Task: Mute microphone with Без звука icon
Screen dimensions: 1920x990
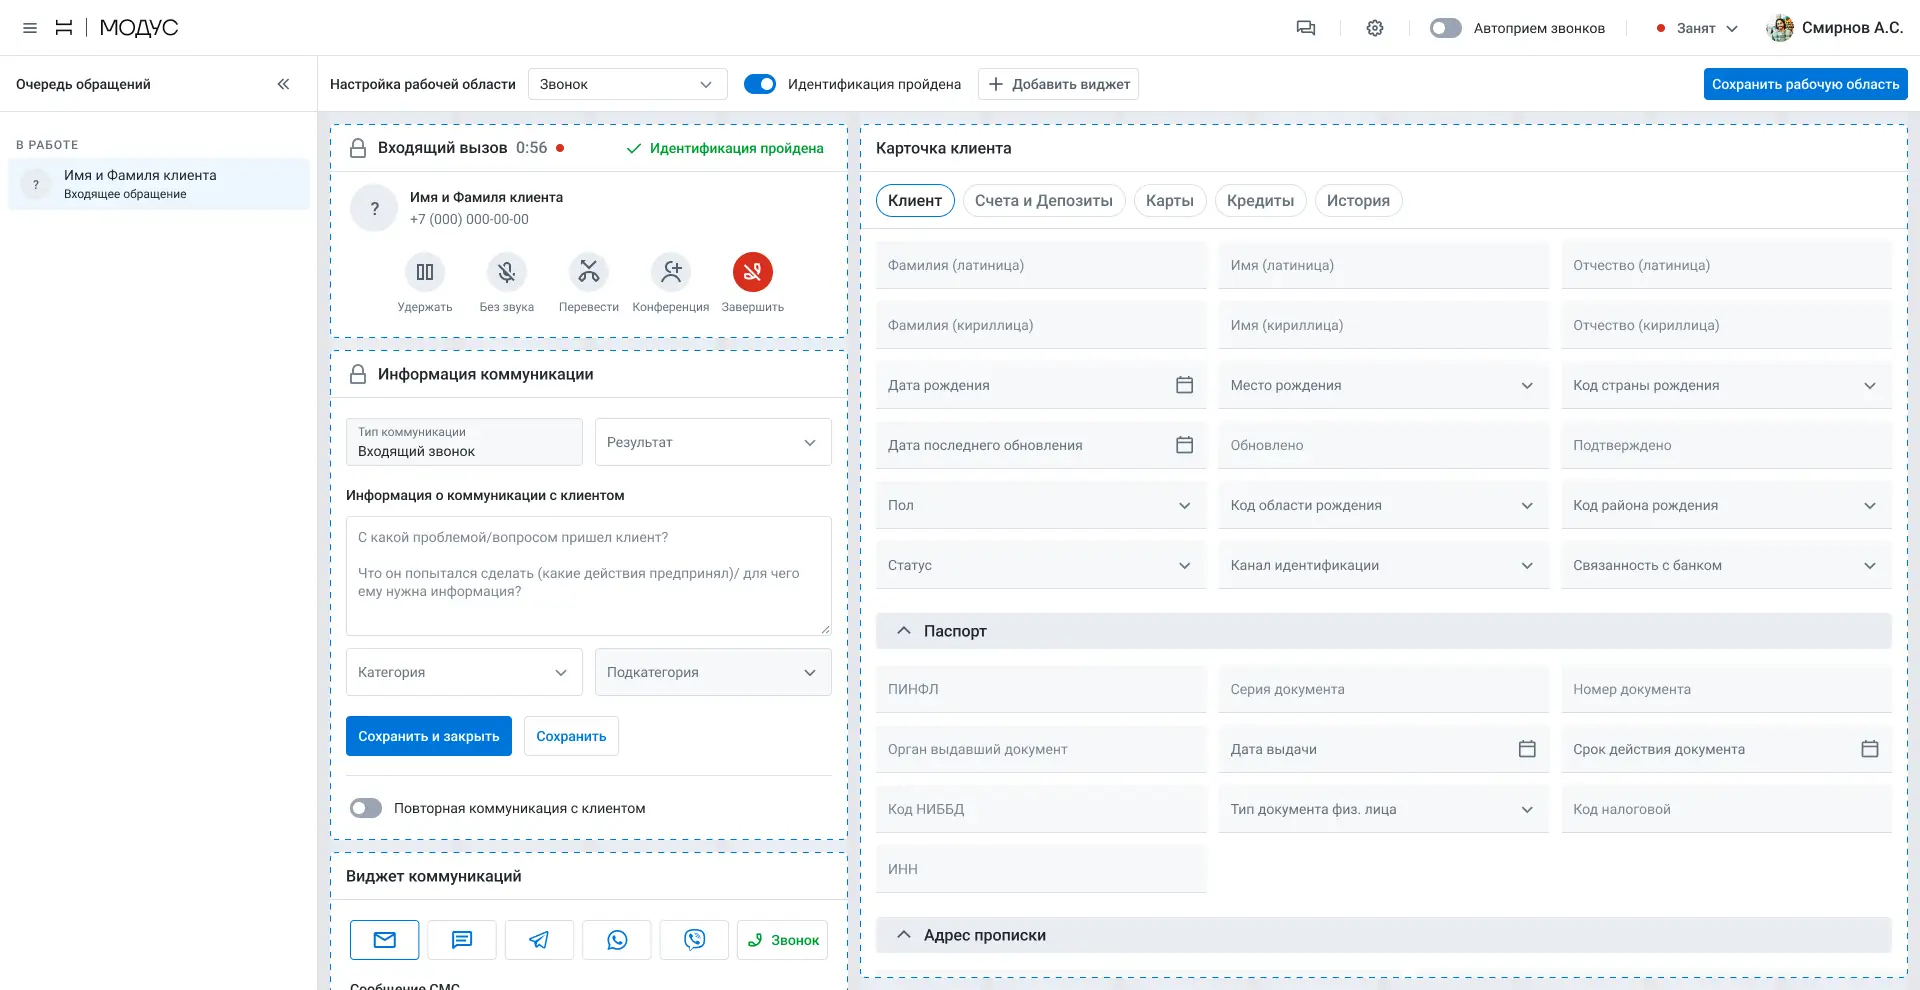Action: coord(507,272)
